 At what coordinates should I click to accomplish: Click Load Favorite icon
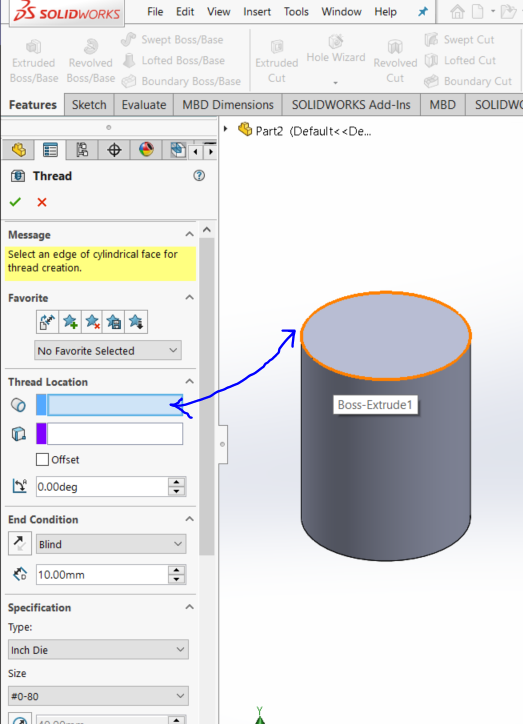pyautogui.click(x=136, y=322)
